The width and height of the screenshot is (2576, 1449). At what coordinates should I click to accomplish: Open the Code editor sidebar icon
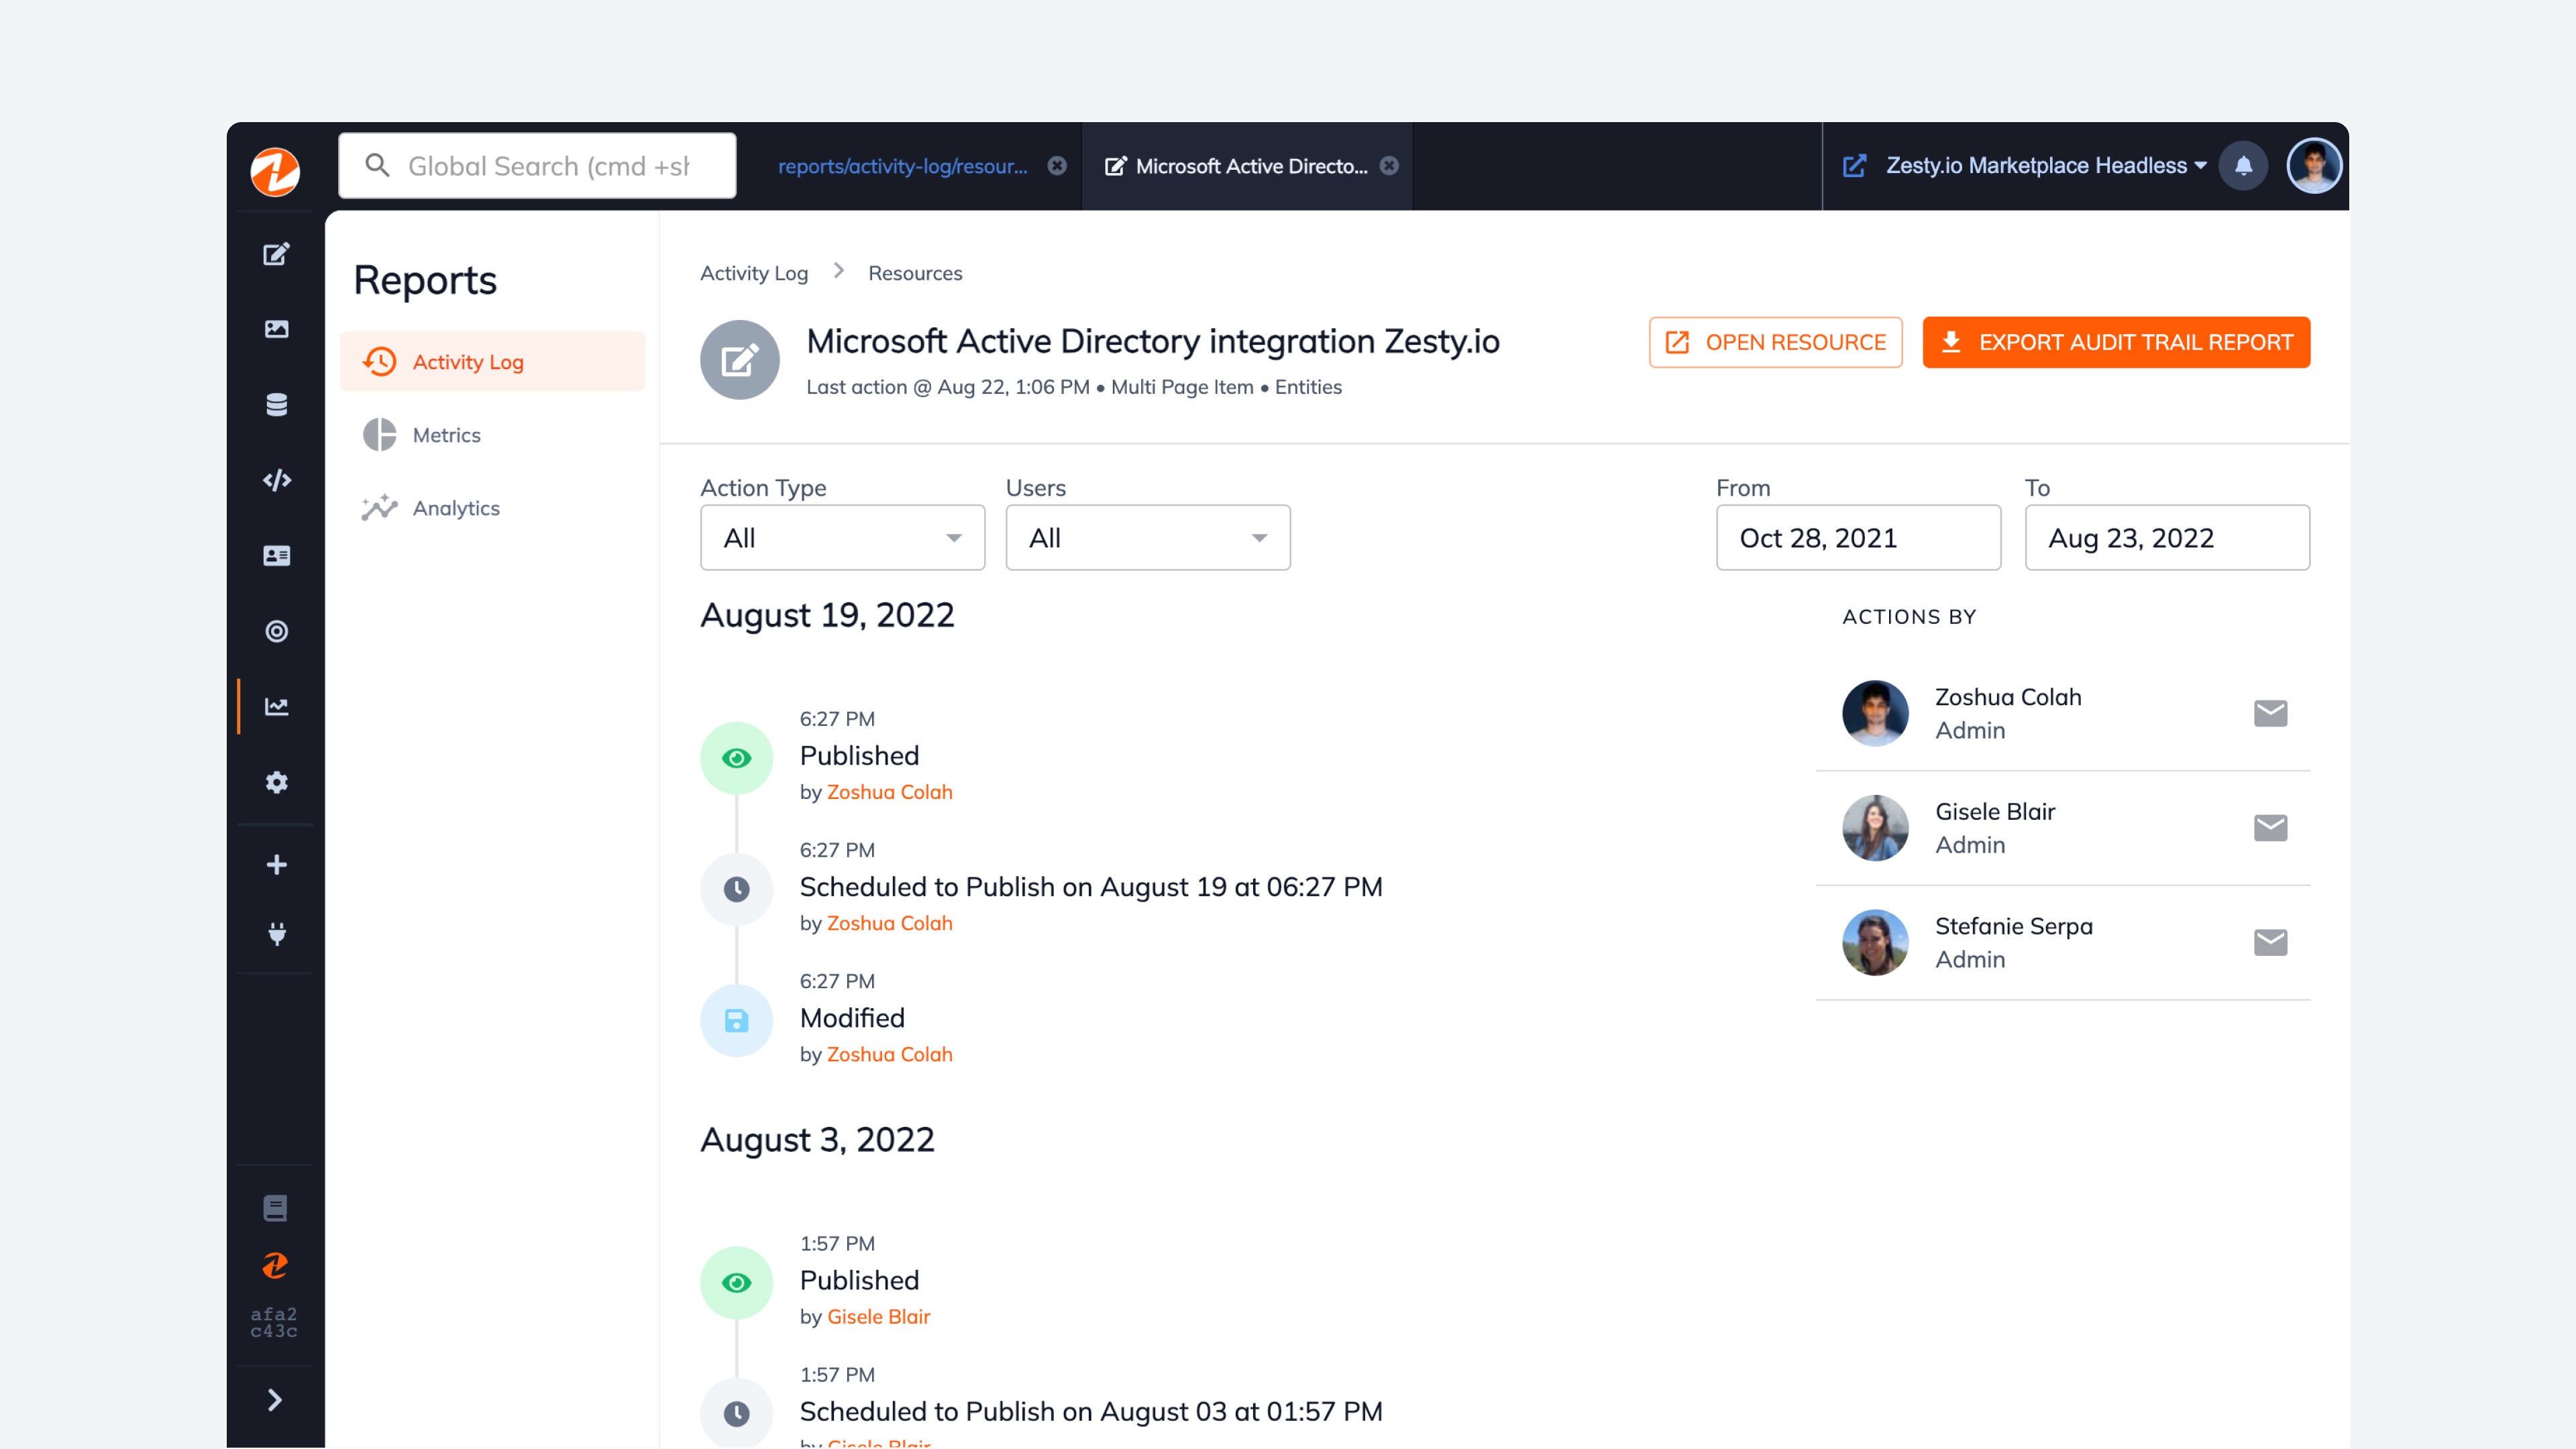(x=276, y=480)
